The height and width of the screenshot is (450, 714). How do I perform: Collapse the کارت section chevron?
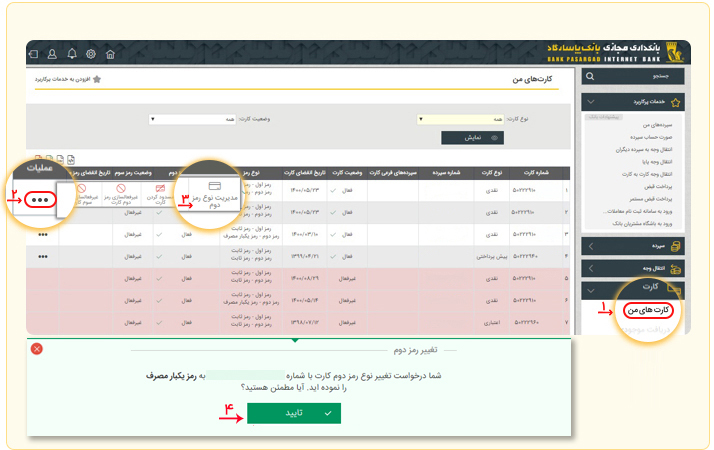pos(591,291)
